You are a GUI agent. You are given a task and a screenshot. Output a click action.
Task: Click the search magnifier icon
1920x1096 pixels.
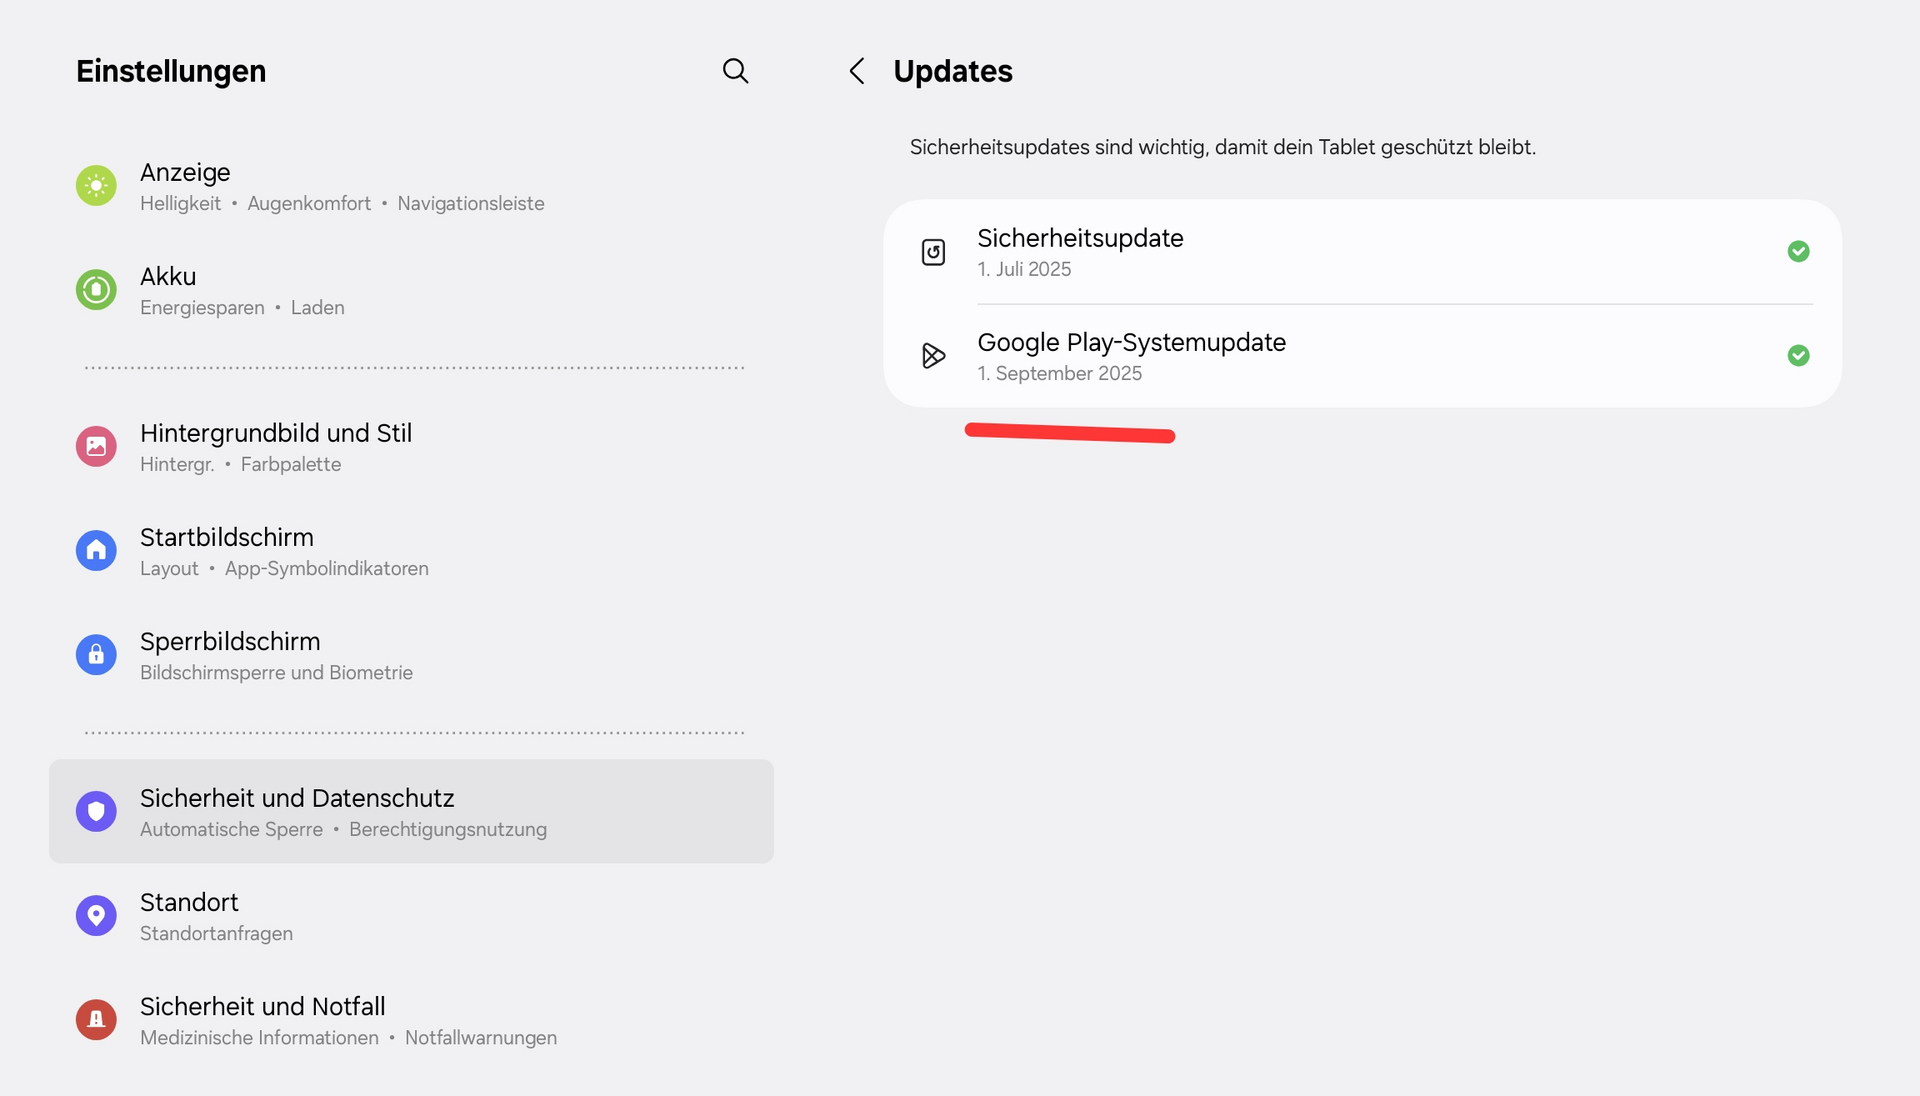(x=735, y=71)
